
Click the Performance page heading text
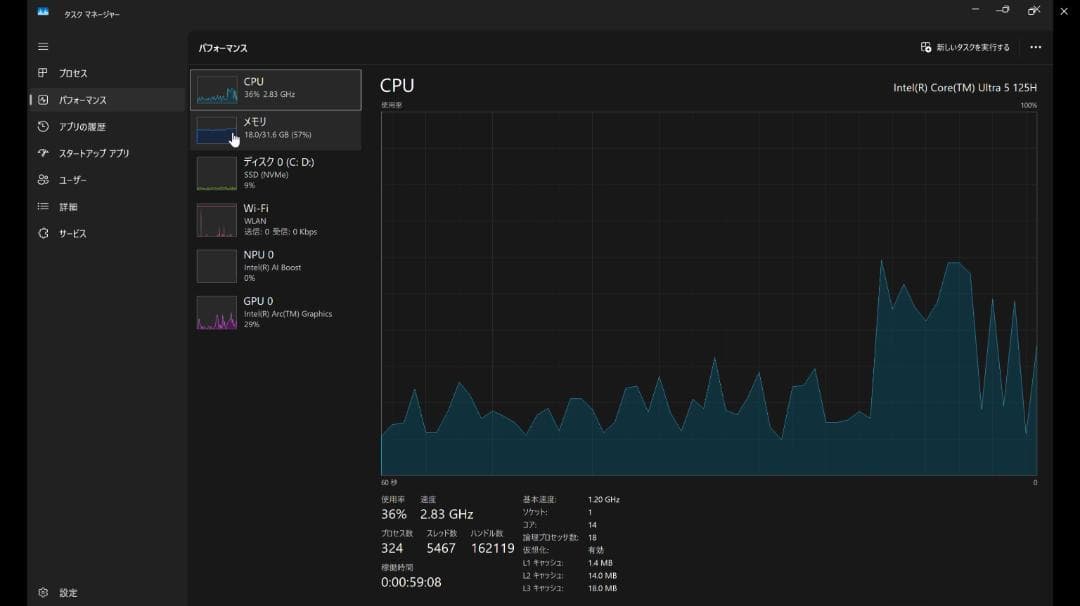(222, 48)
